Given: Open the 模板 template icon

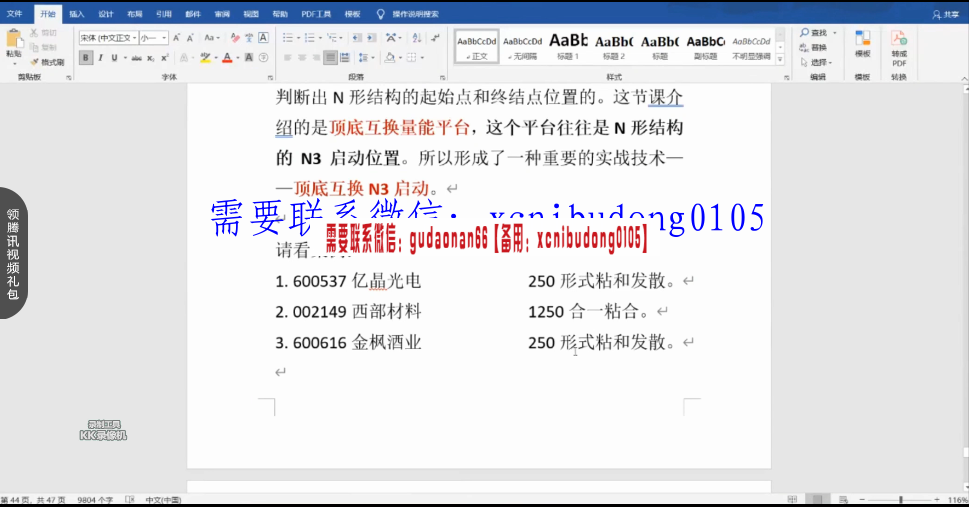Looking at the screenshot, I should pos(863,43).
